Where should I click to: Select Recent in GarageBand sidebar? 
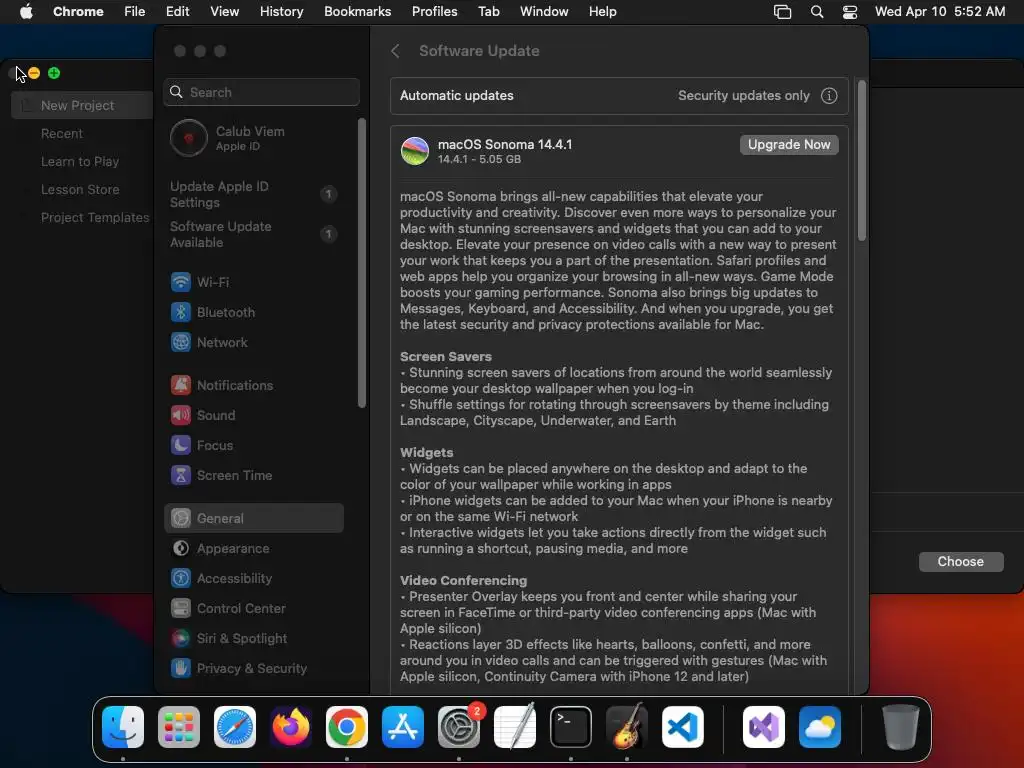(x=62, y=133)
